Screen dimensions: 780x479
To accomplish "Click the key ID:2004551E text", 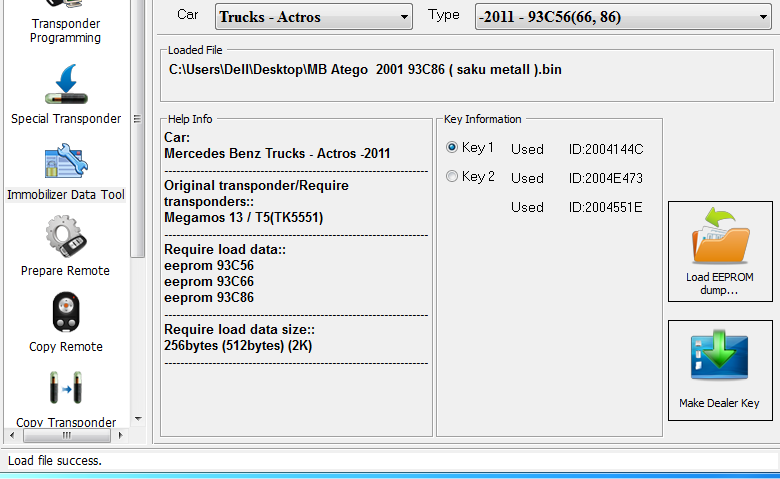I will [x=605, y=207].
